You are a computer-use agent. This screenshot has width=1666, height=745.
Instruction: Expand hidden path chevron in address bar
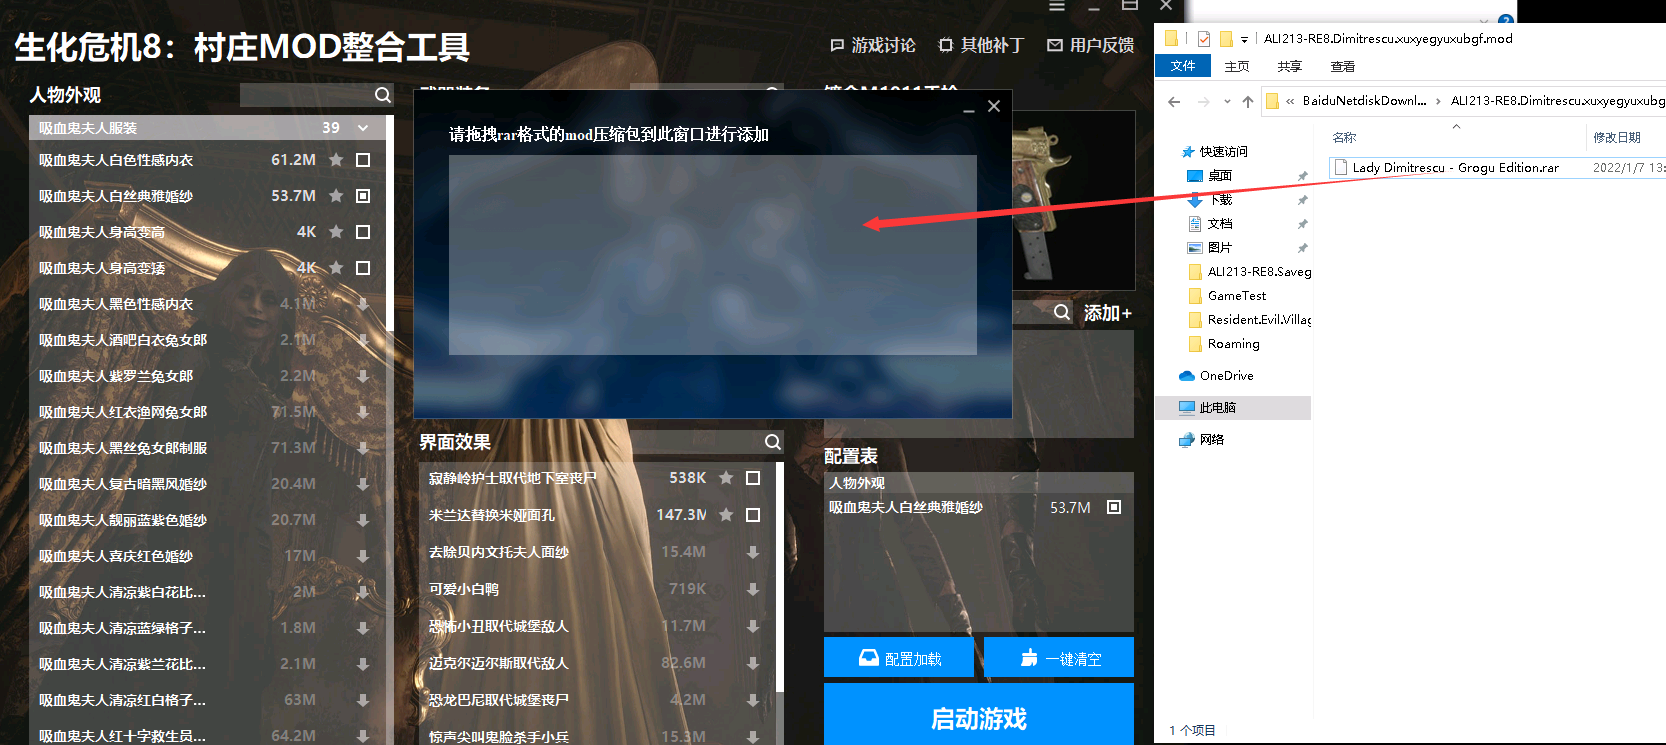[1290, 101]
